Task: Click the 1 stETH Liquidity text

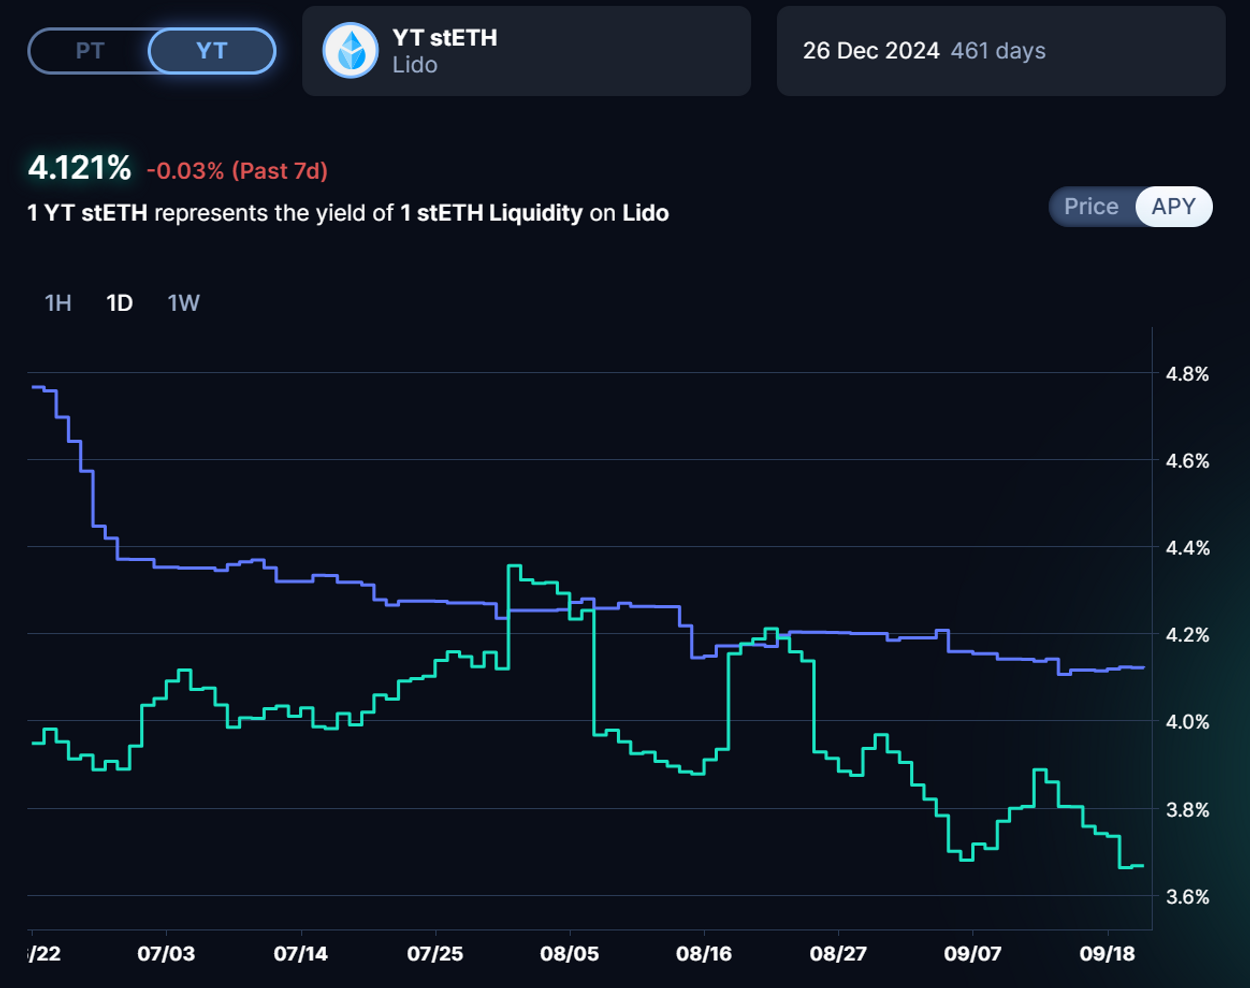Action: (x=491, y=213)
